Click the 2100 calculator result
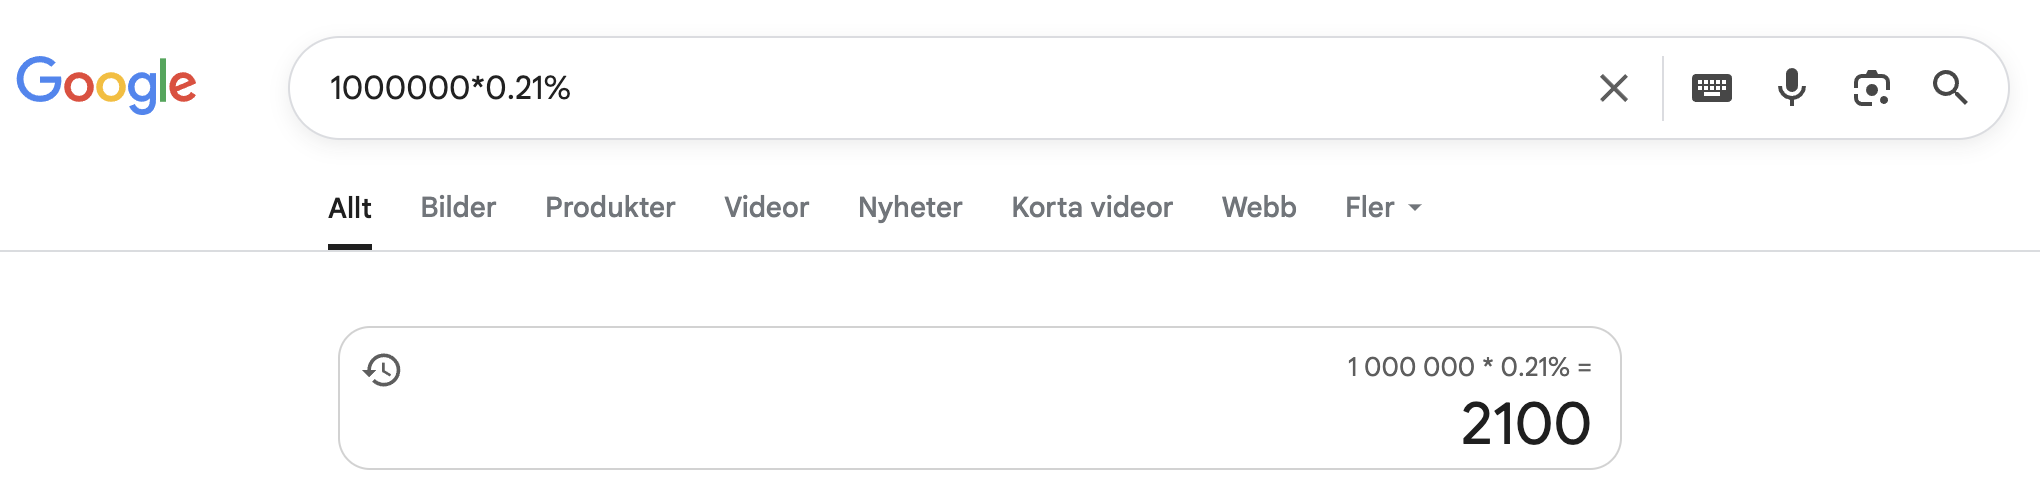 click(x=1526, y=424)
